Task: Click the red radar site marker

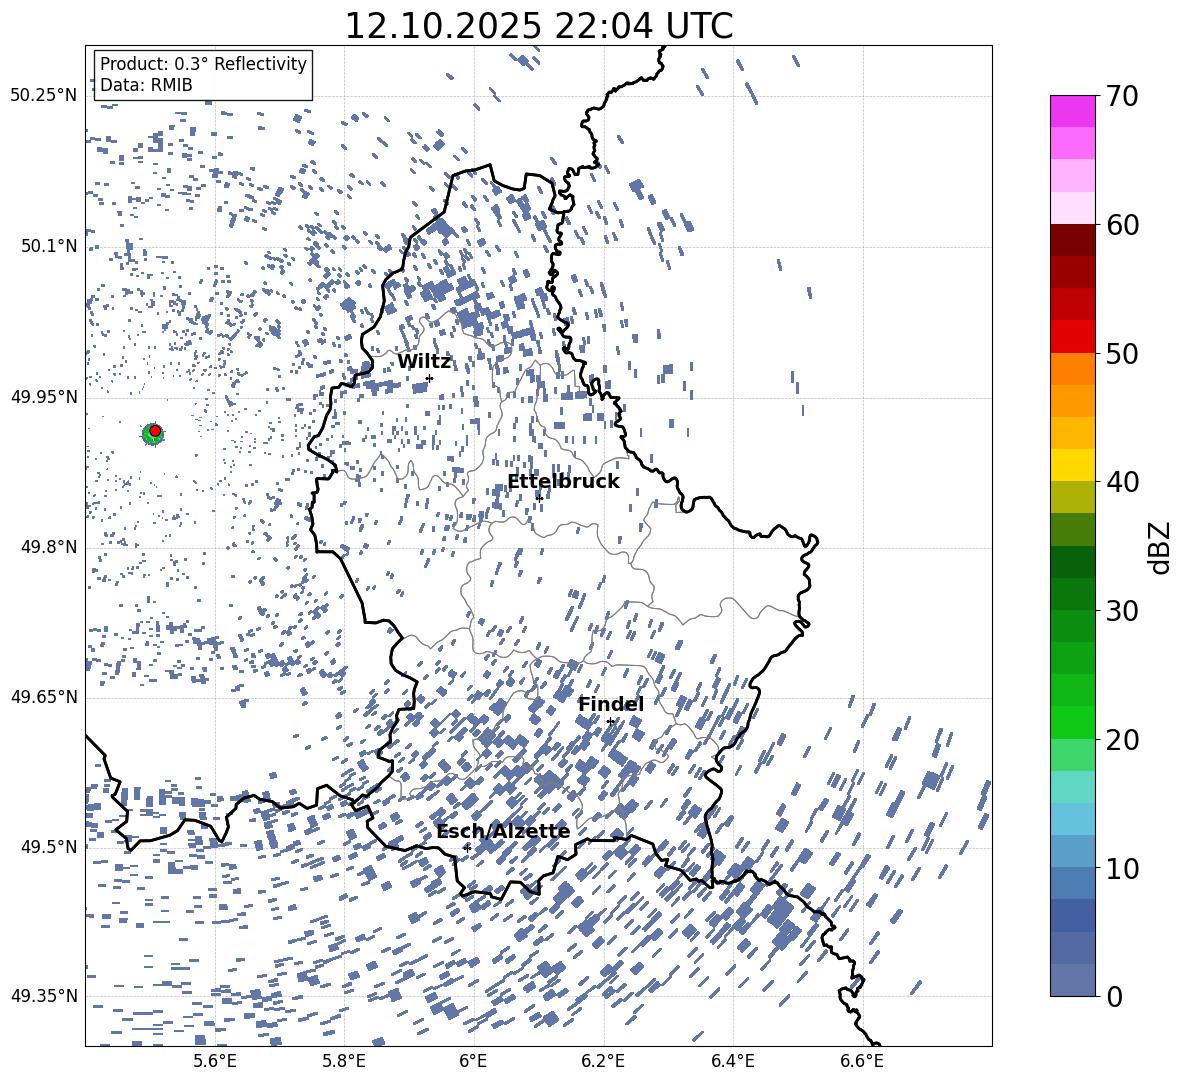Action: tap(155, 431)
